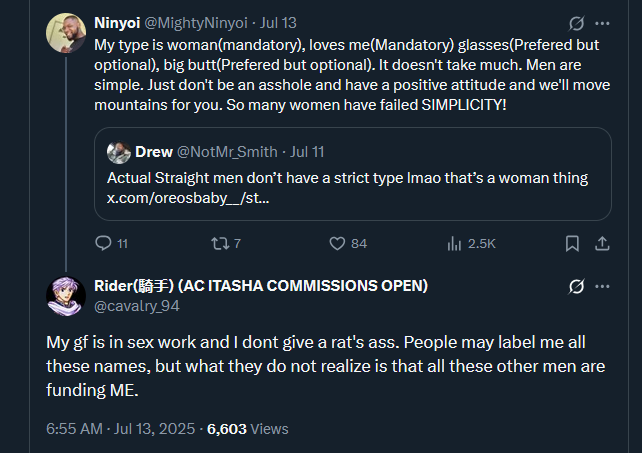Share Ninyoi's tweet
642x453 pixels.
pyautogui.click(x=602, y=243)
